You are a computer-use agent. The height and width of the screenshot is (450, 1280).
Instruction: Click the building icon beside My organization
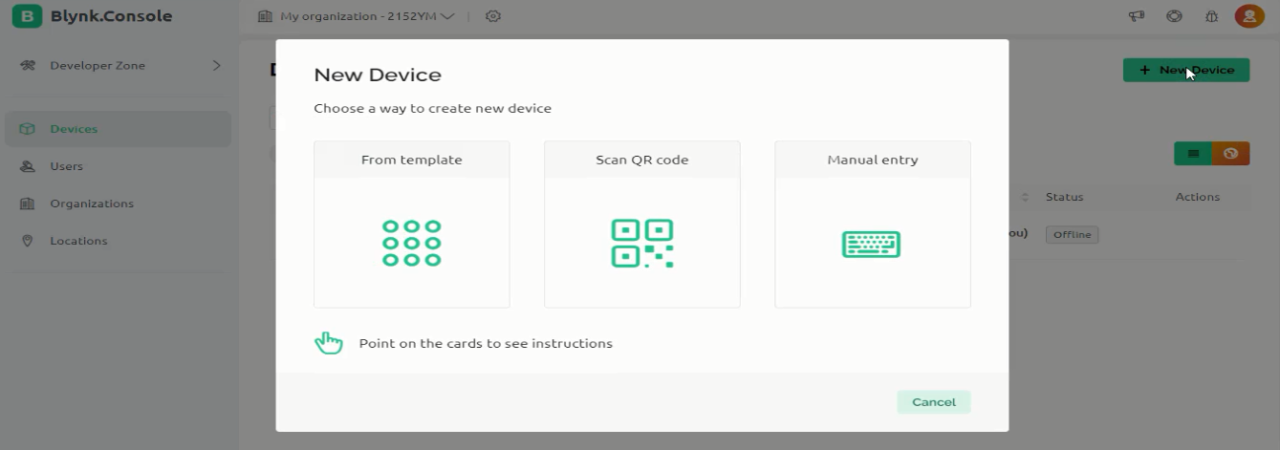click(265, 16)
